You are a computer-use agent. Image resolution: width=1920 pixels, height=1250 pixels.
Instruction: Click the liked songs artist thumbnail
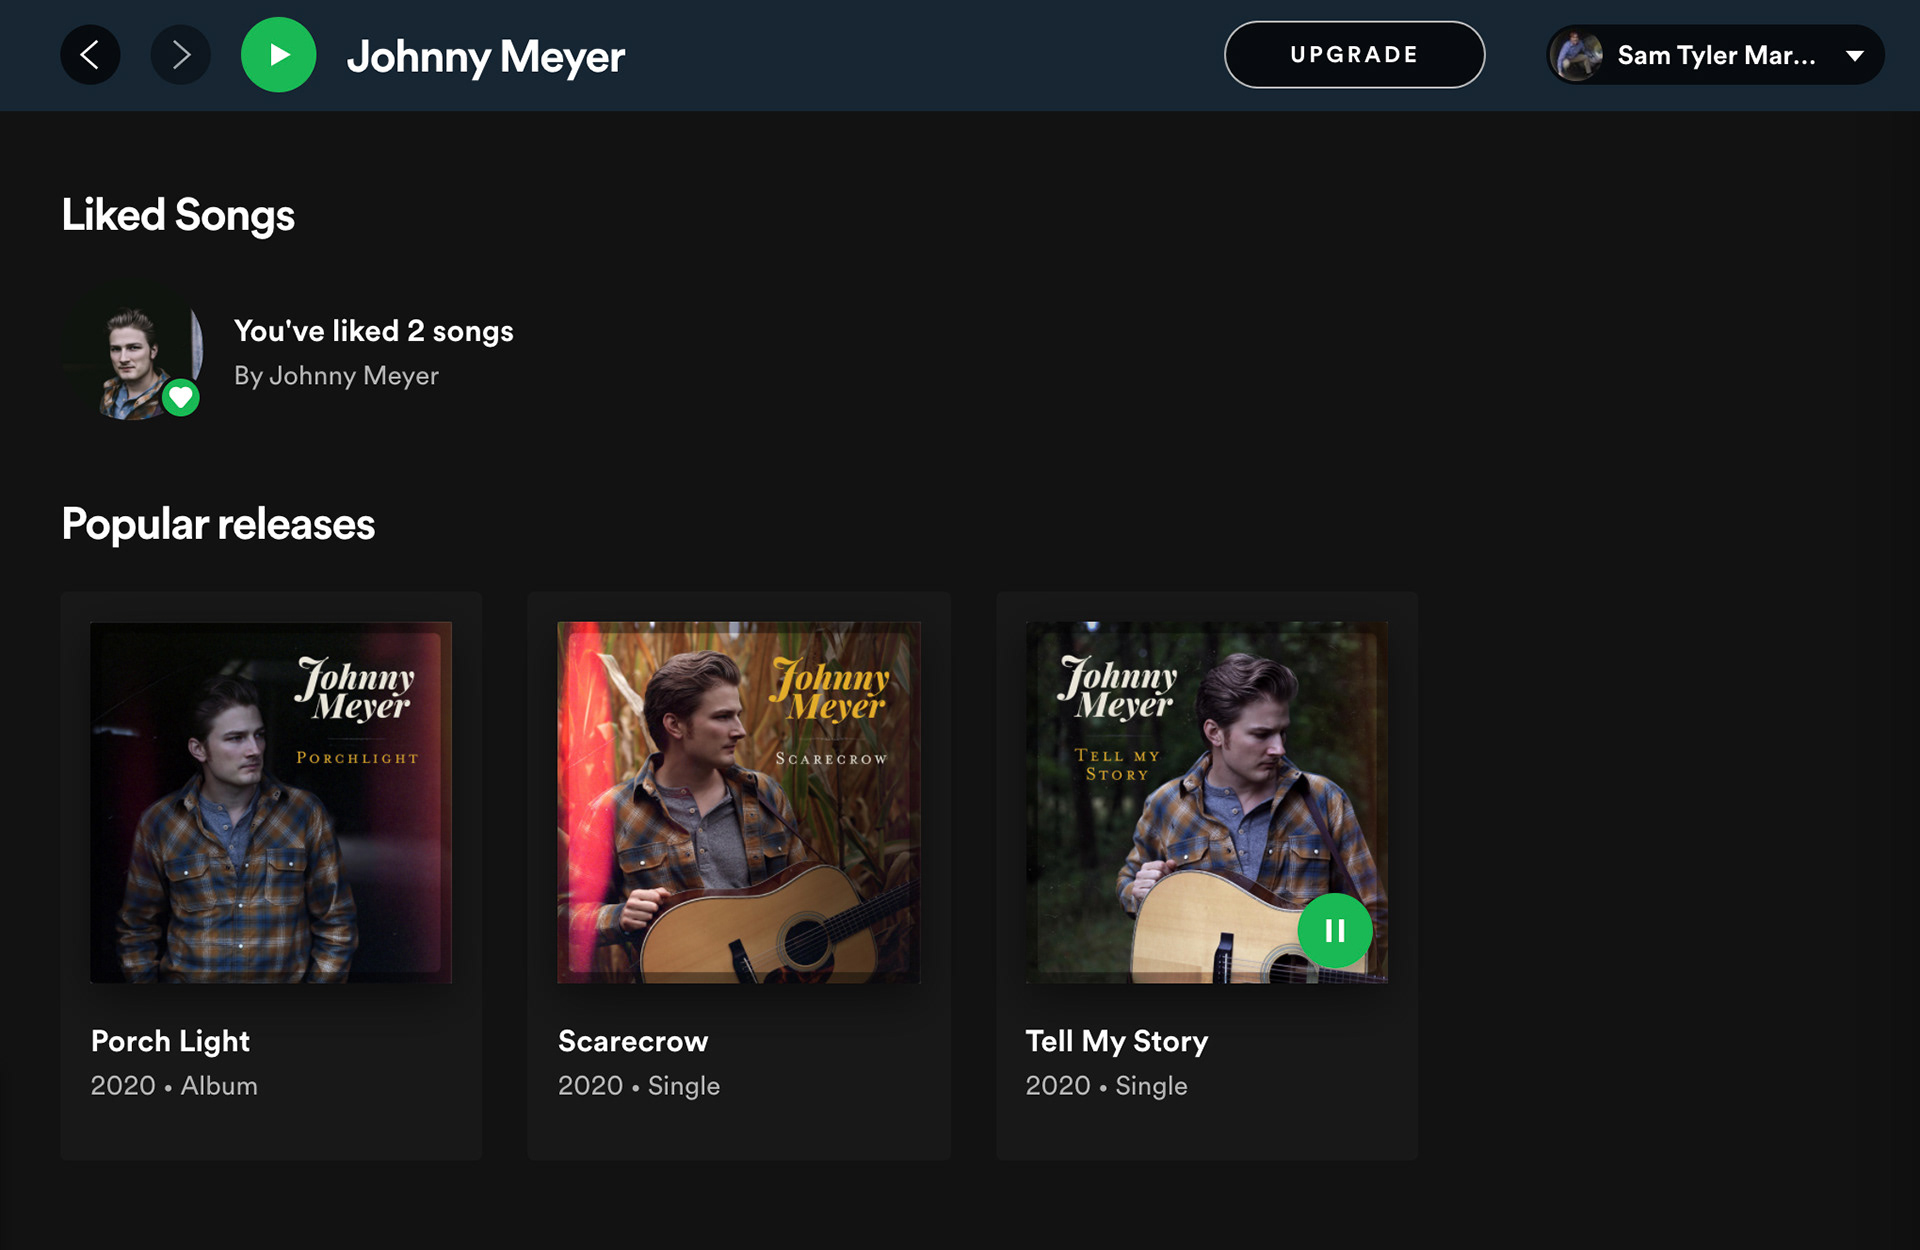130,355
